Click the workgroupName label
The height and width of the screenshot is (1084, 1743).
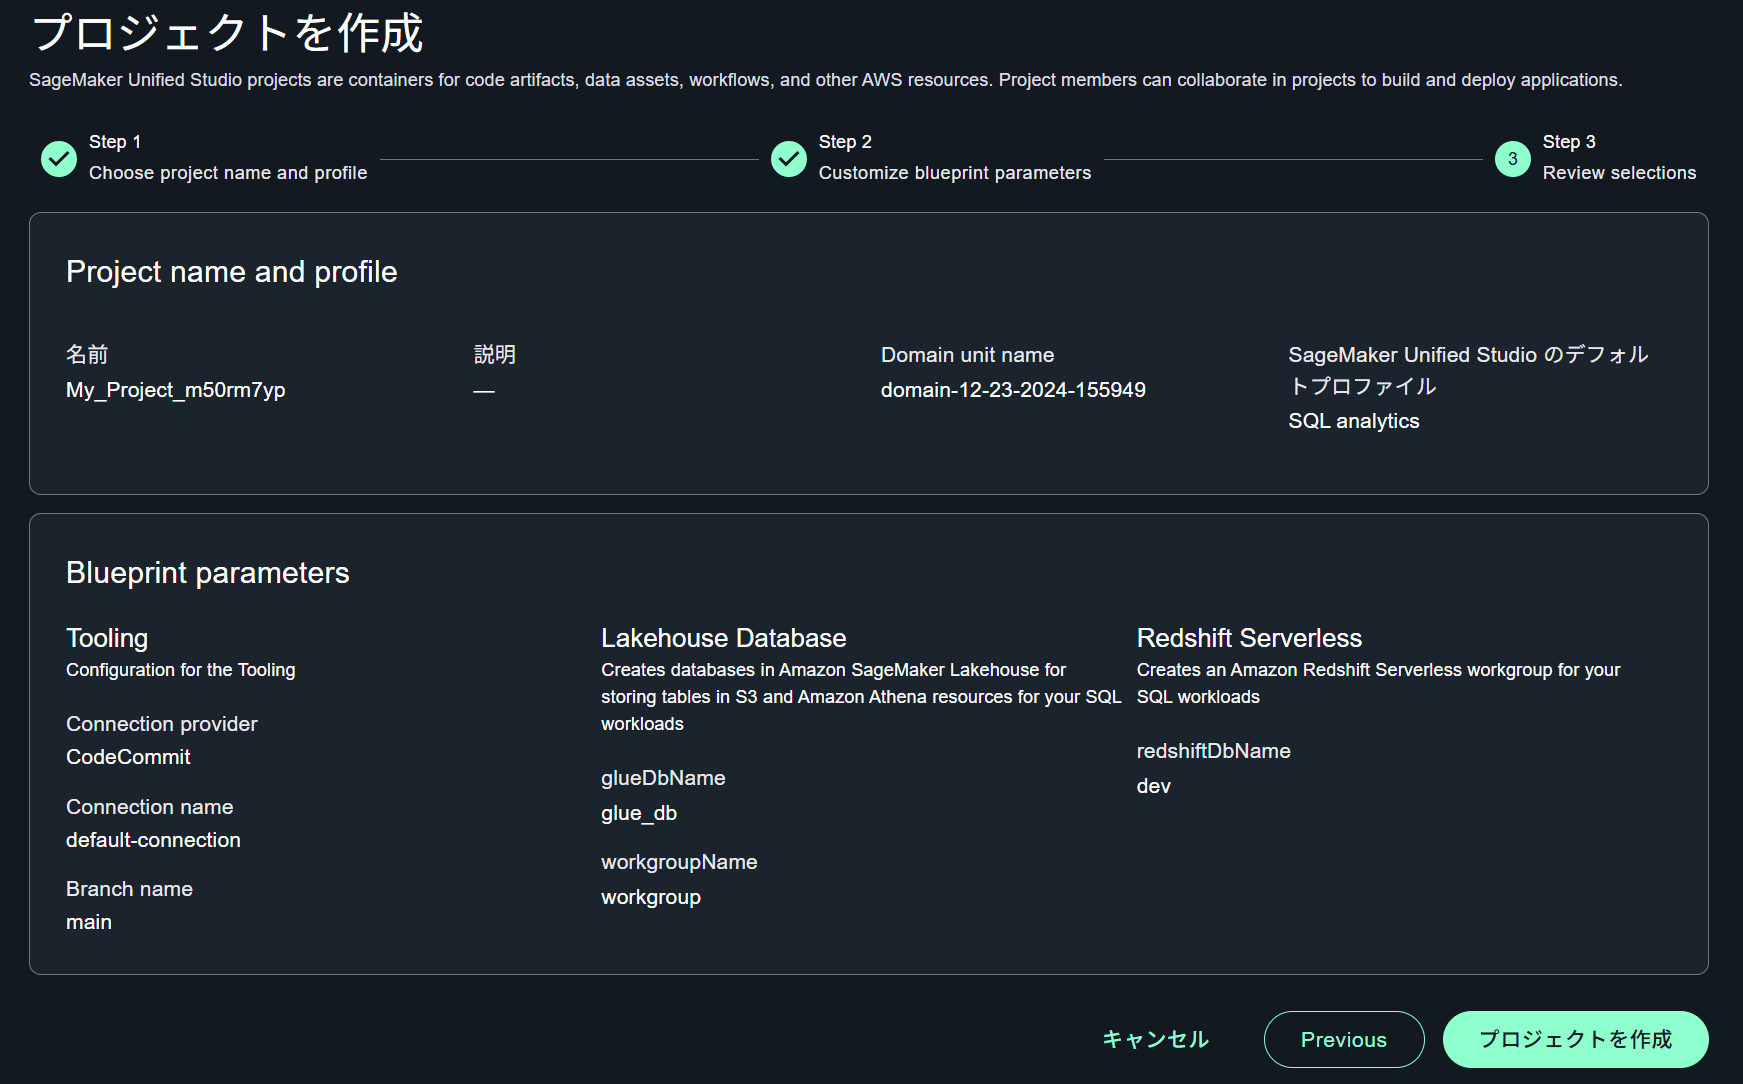(x=679, y=862)
